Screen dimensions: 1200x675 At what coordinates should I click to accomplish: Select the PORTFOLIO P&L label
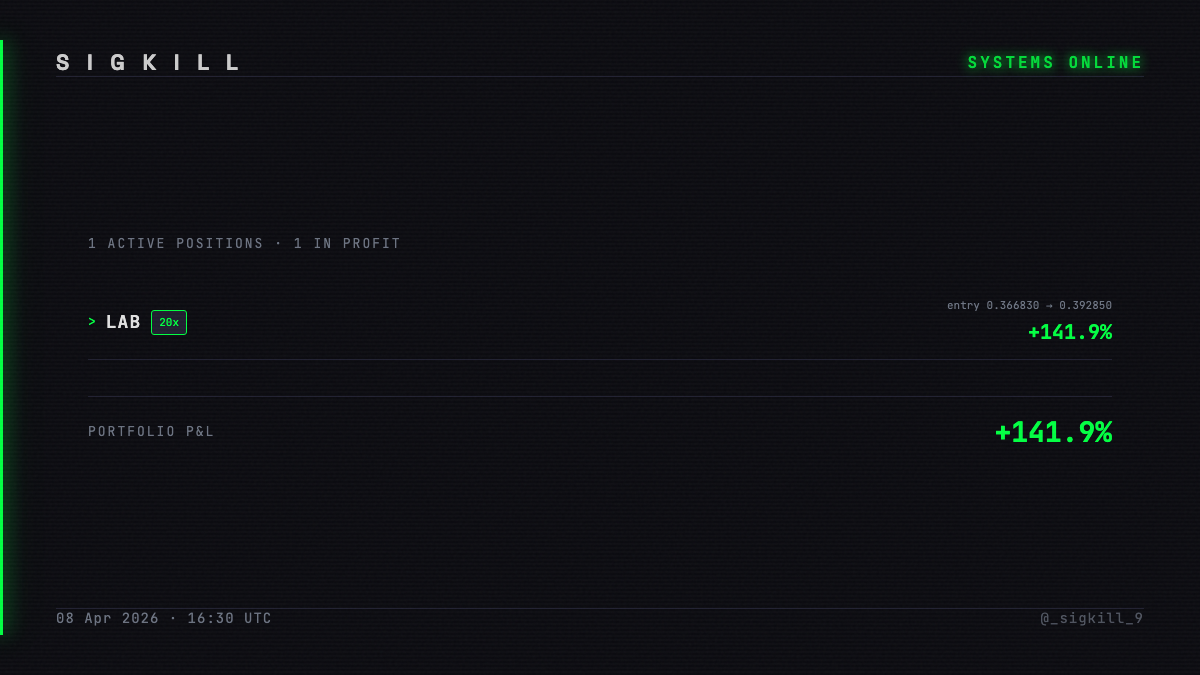click(x=151, y=432)
